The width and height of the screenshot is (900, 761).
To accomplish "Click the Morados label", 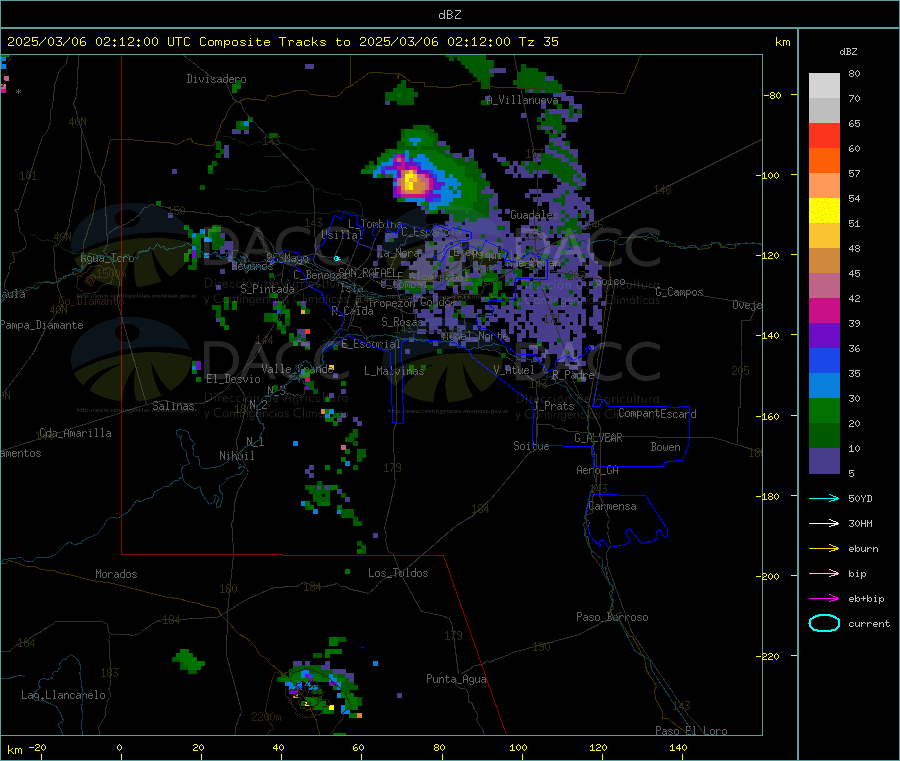I will tap(116, 574).
